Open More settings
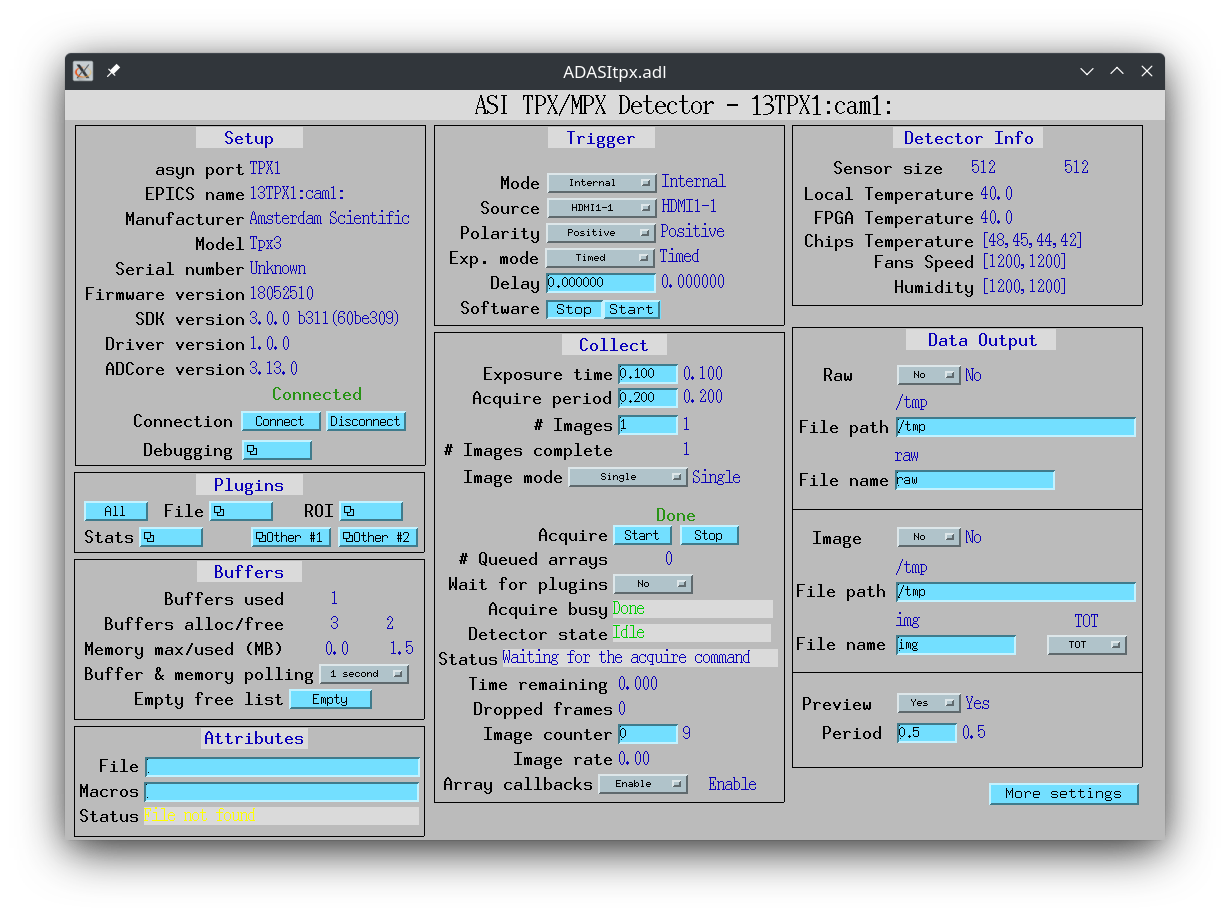1230x917 pixels. [x=1064, y=793]
